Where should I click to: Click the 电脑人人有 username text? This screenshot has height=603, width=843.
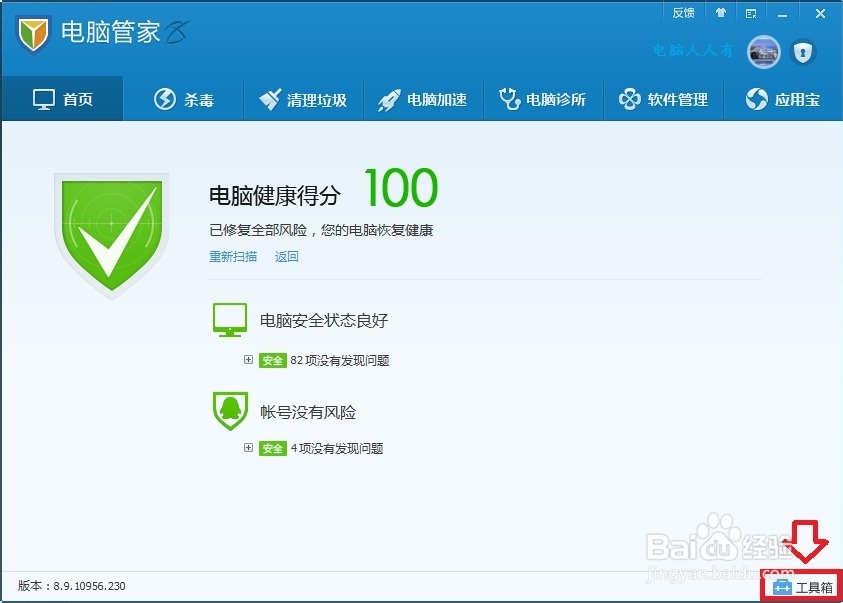693,51
